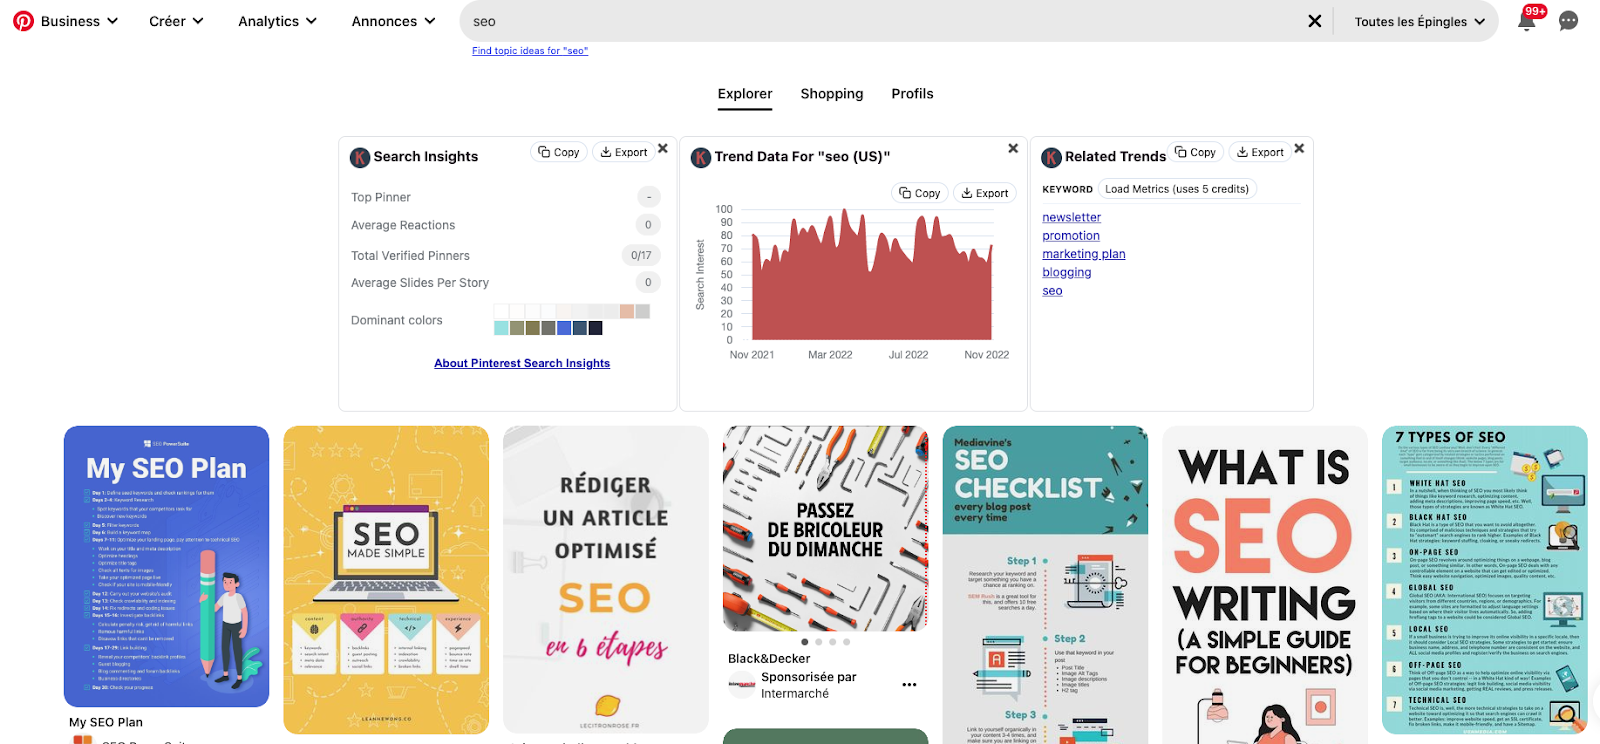Click the Top Pinner row label
Viewport: 1600px width, 744px height.
tap(381, 197)
